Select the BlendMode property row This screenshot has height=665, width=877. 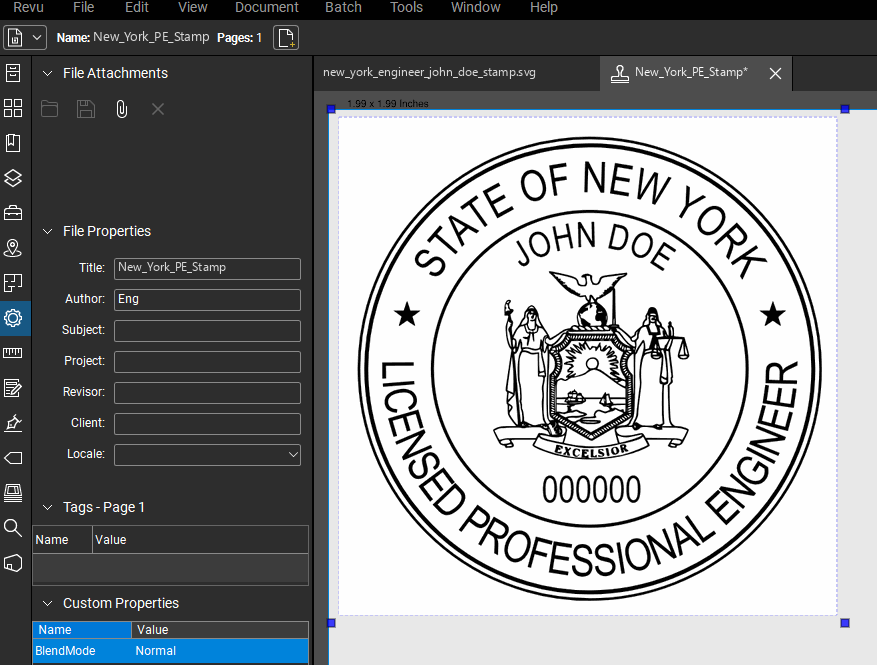pyautogui.click(x=171, y=651)
